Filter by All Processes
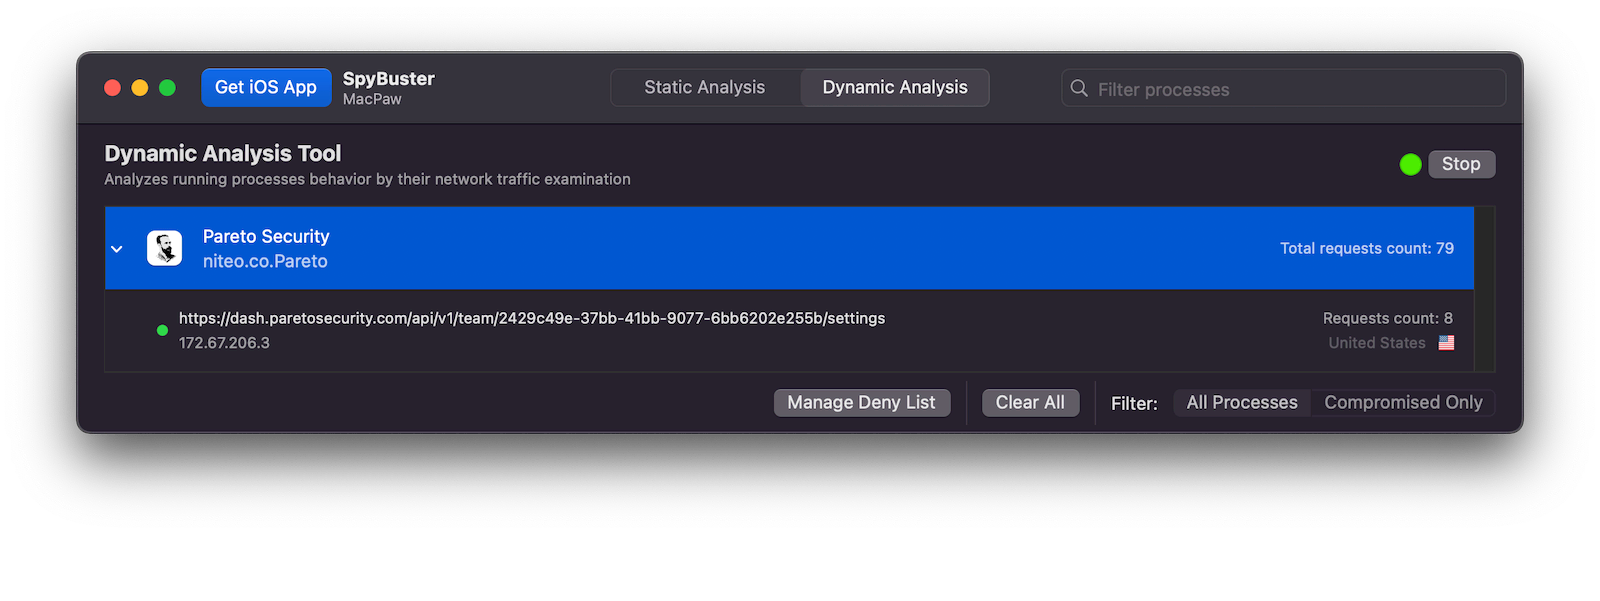 click(x=1242, y=403)
